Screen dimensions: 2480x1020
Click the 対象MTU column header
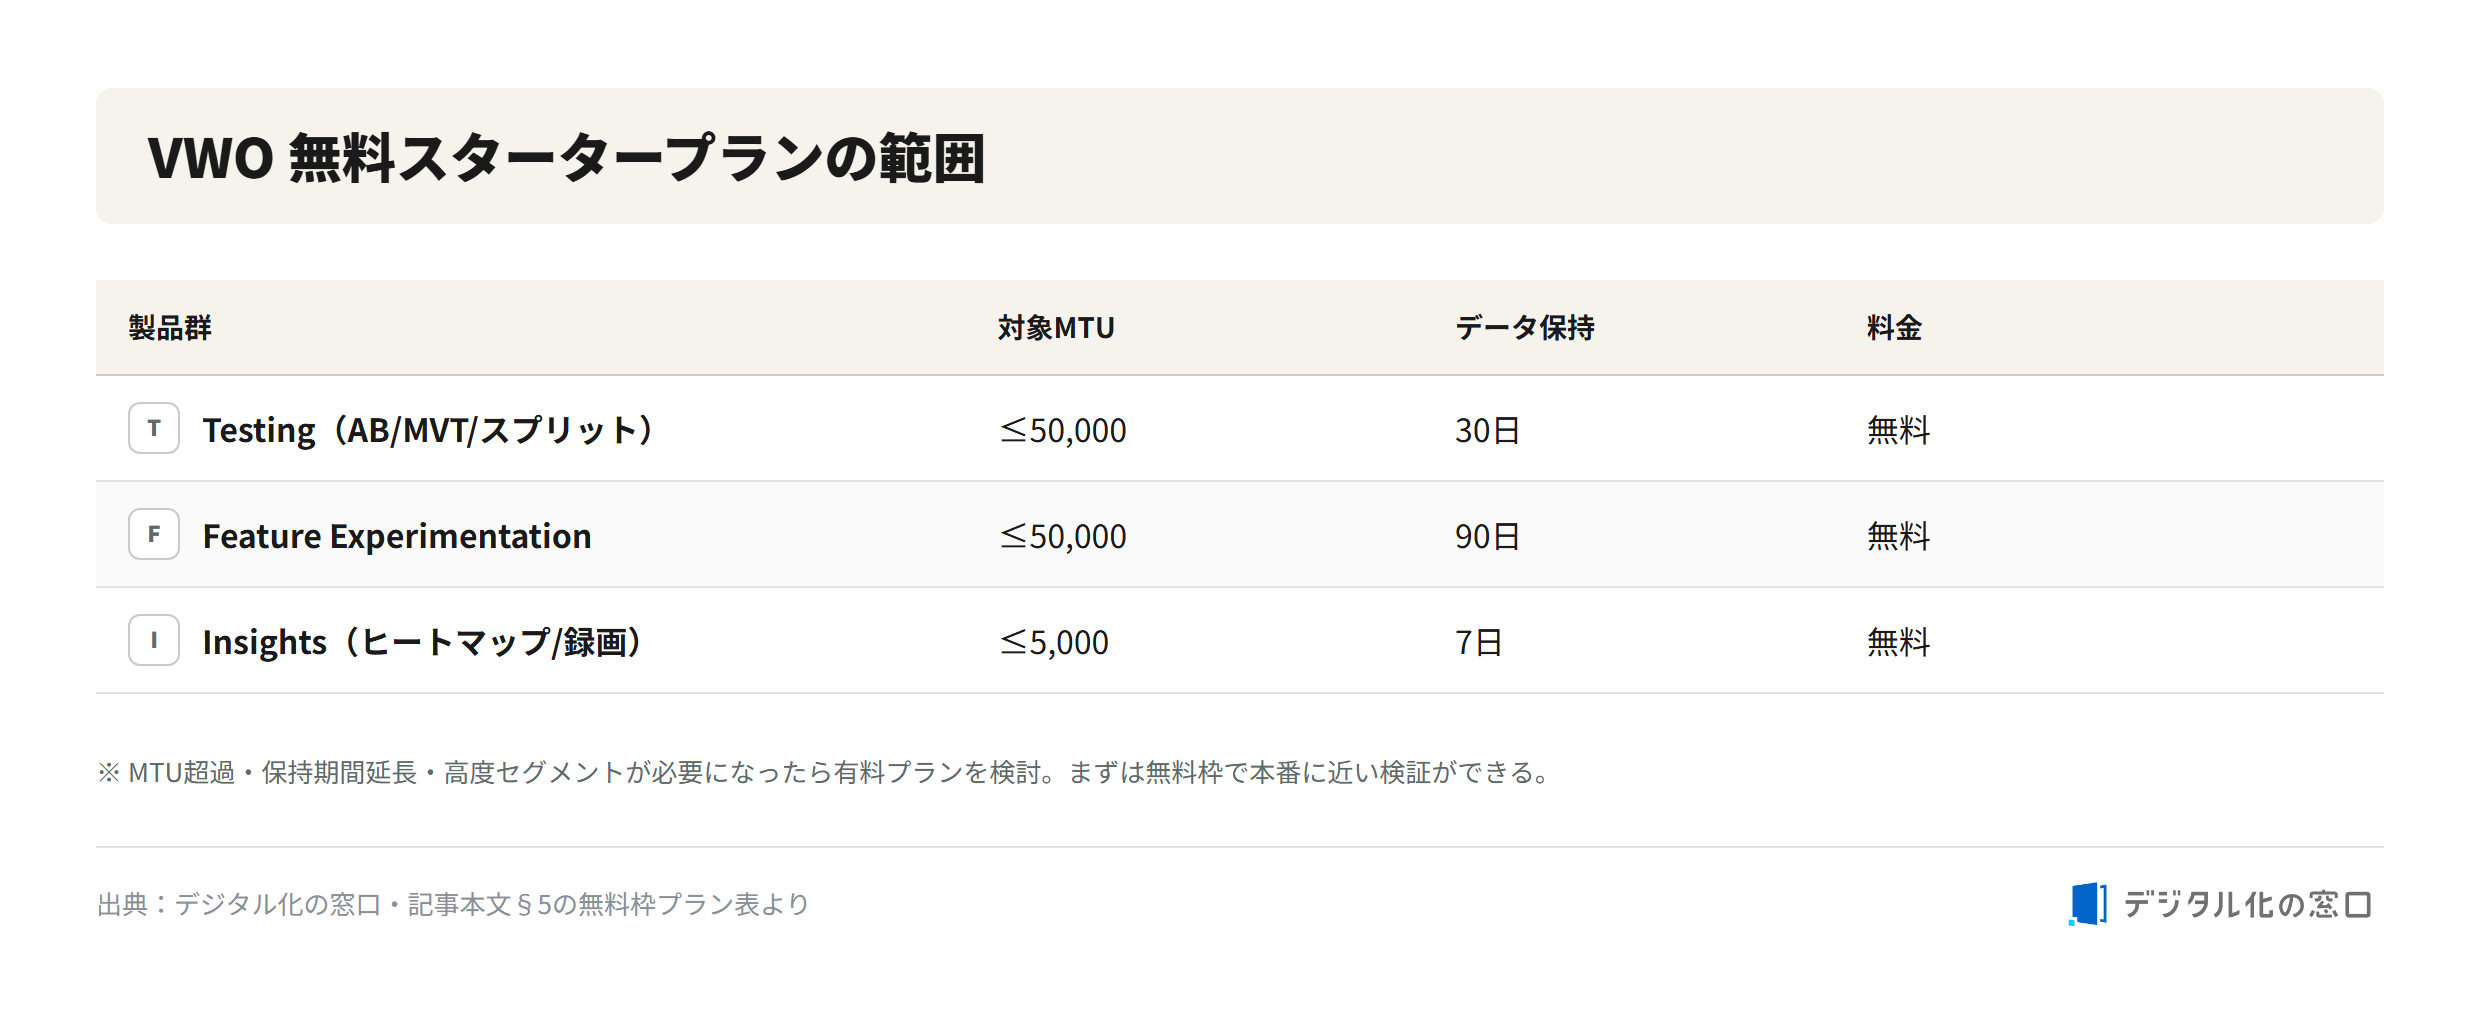point(1056,328)
